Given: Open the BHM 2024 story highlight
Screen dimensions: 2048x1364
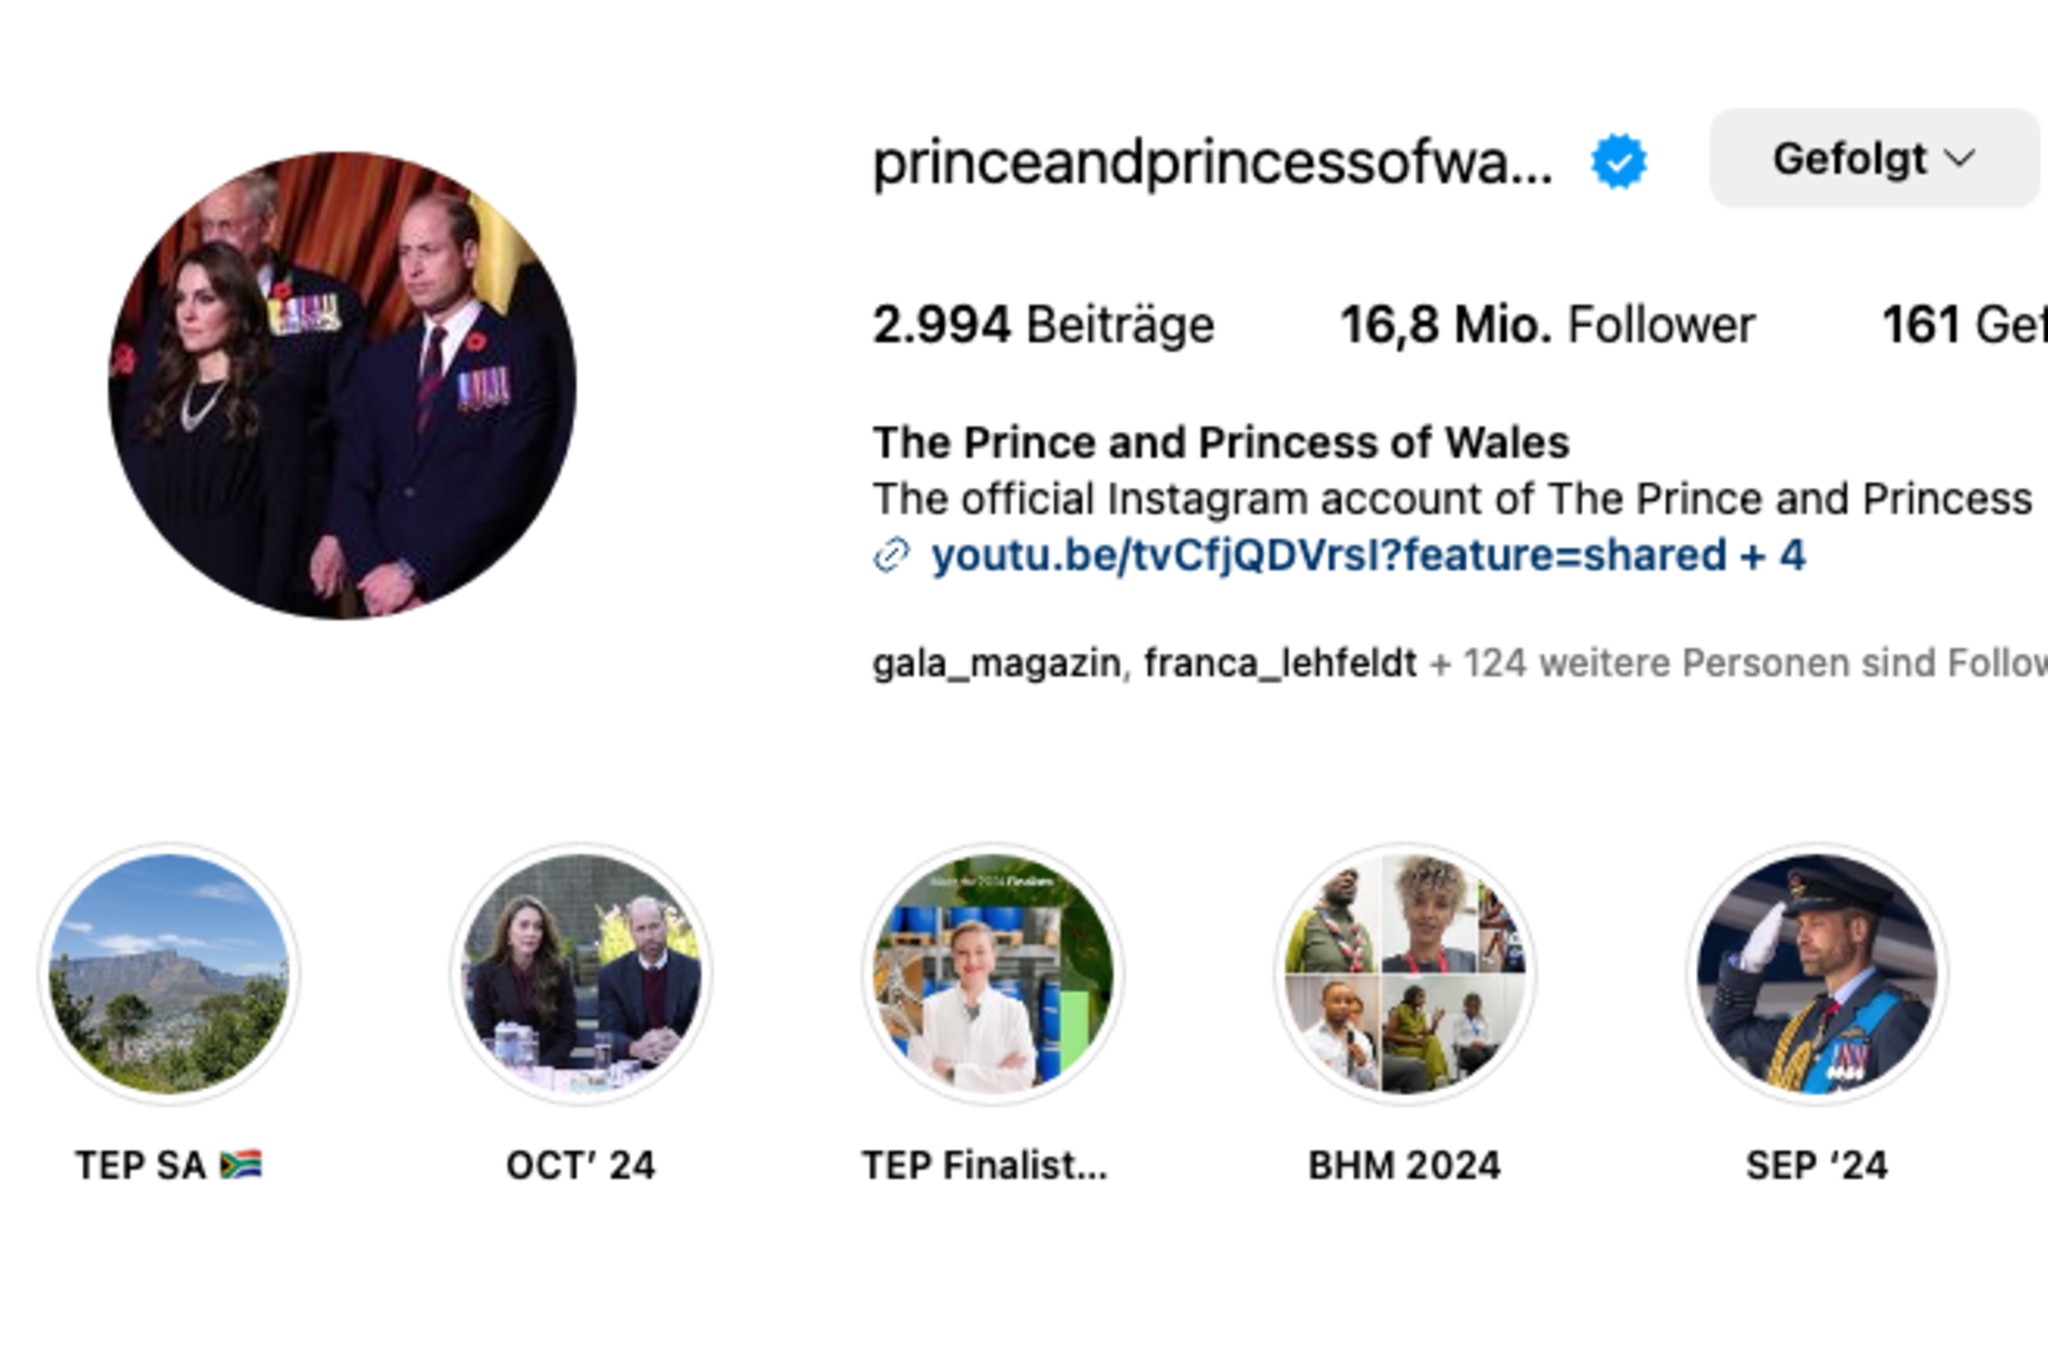Looking at the screenshot, I should coord(1405,973).
